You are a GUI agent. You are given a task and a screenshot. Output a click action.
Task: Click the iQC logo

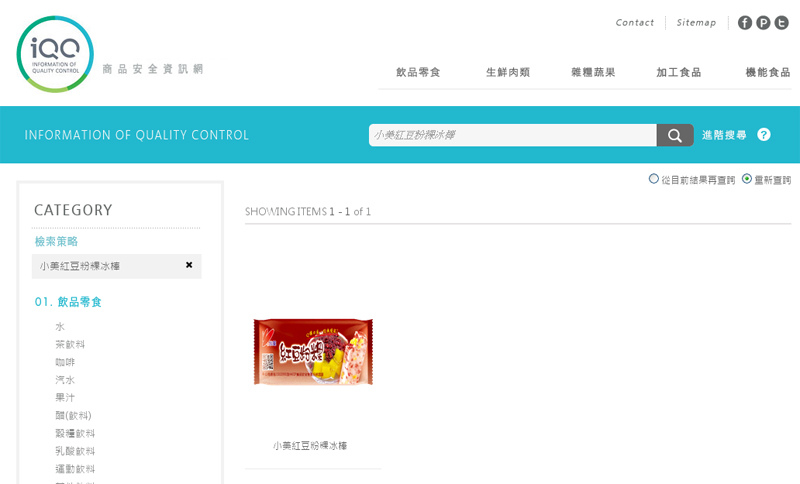click(55, 54)
